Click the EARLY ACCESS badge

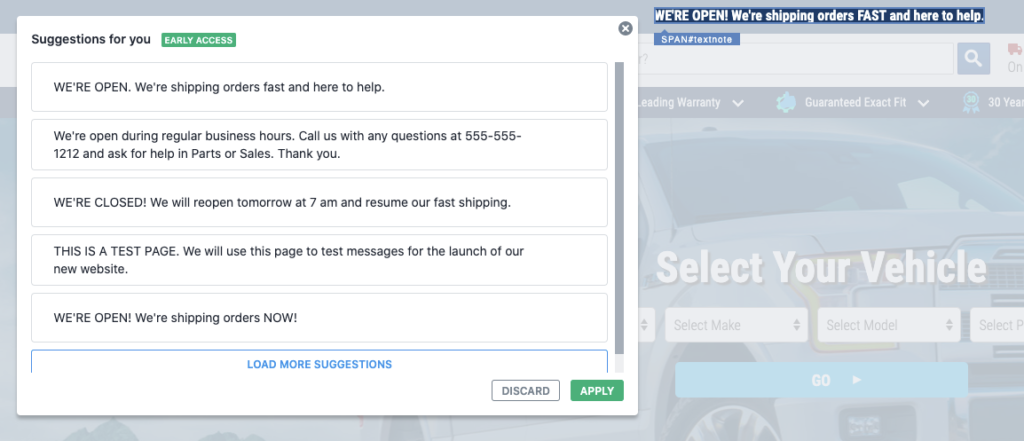[x=199, y=40]
